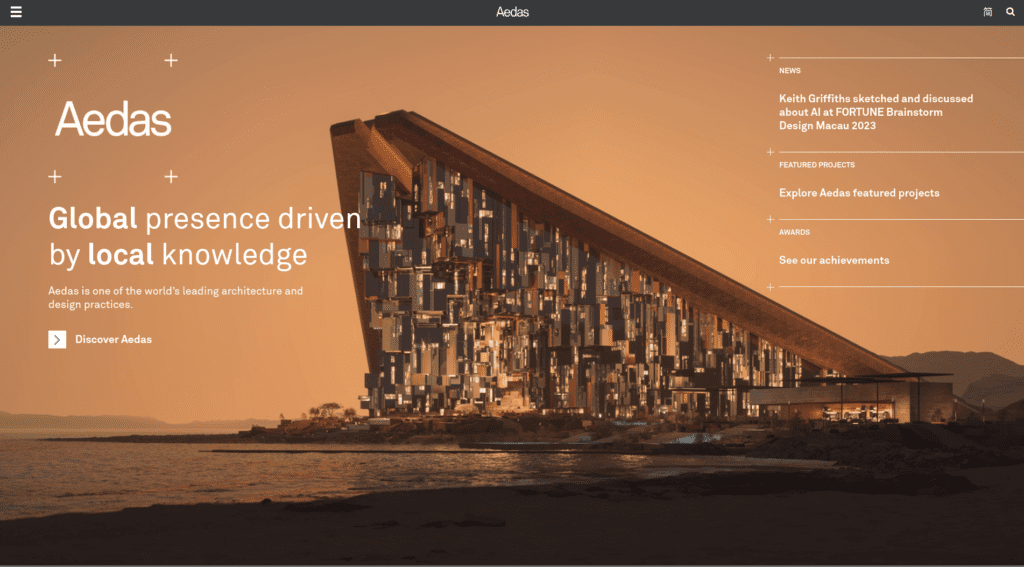
Task: Click the NEWS section label
Action: (x=790, y=71)
